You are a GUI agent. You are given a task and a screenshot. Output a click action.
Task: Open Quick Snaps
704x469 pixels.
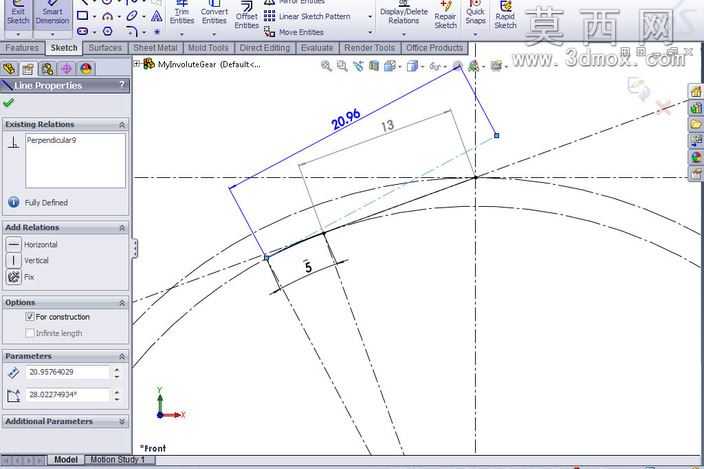[475, 13]
